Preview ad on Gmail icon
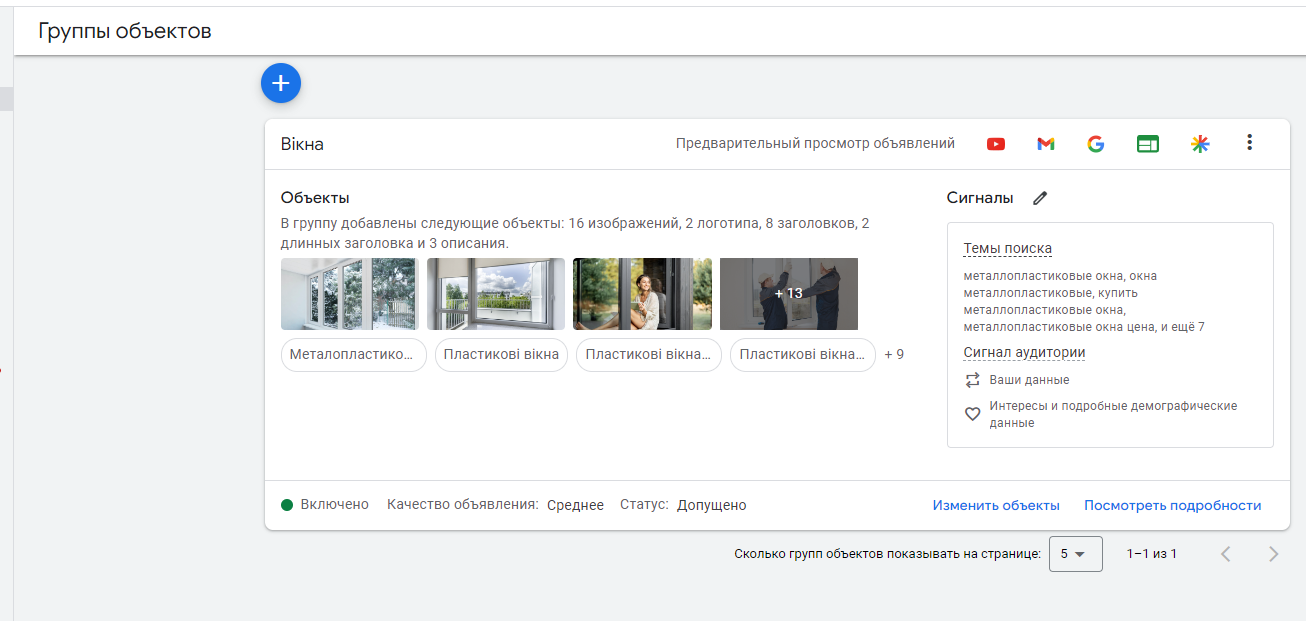The image size is (1306, 621). point(1046,144)
